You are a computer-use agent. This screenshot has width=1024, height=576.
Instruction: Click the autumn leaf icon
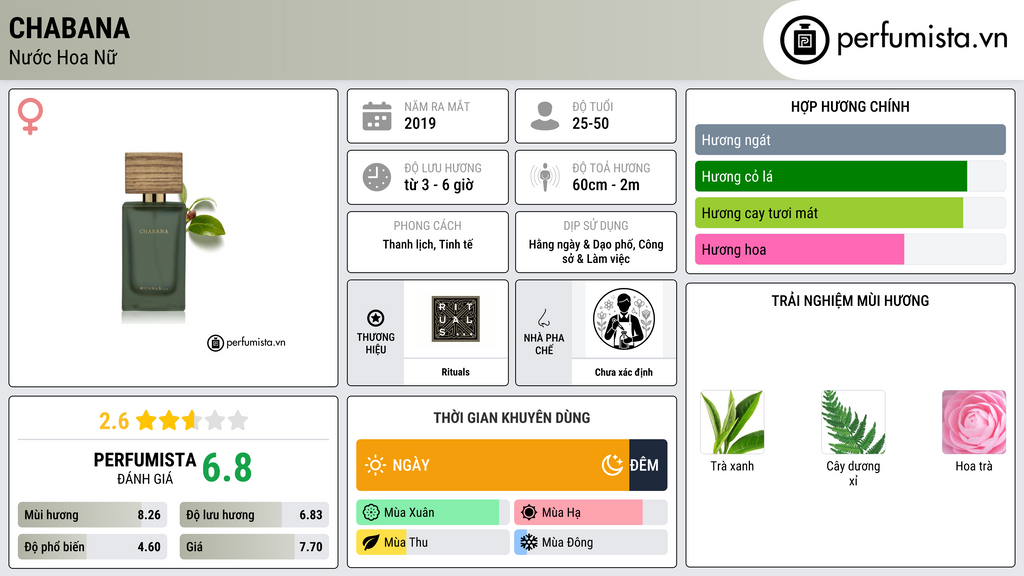tap(371, 542)
